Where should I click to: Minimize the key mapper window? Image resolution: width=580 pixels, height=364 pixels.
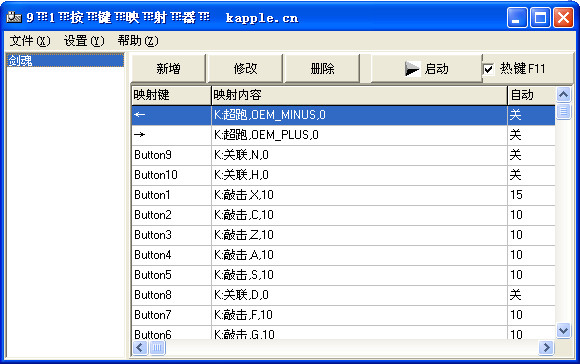pos(517,17)
